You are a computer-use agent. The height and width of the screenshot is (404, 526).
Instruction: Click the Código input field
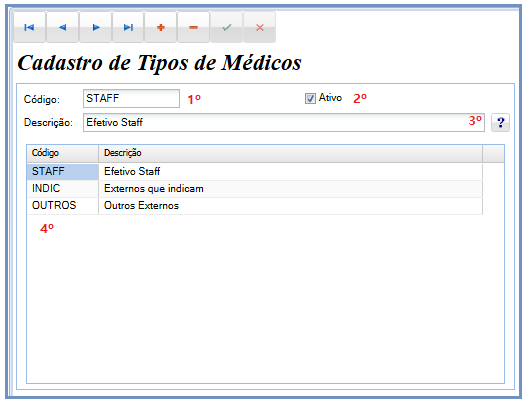131,98
